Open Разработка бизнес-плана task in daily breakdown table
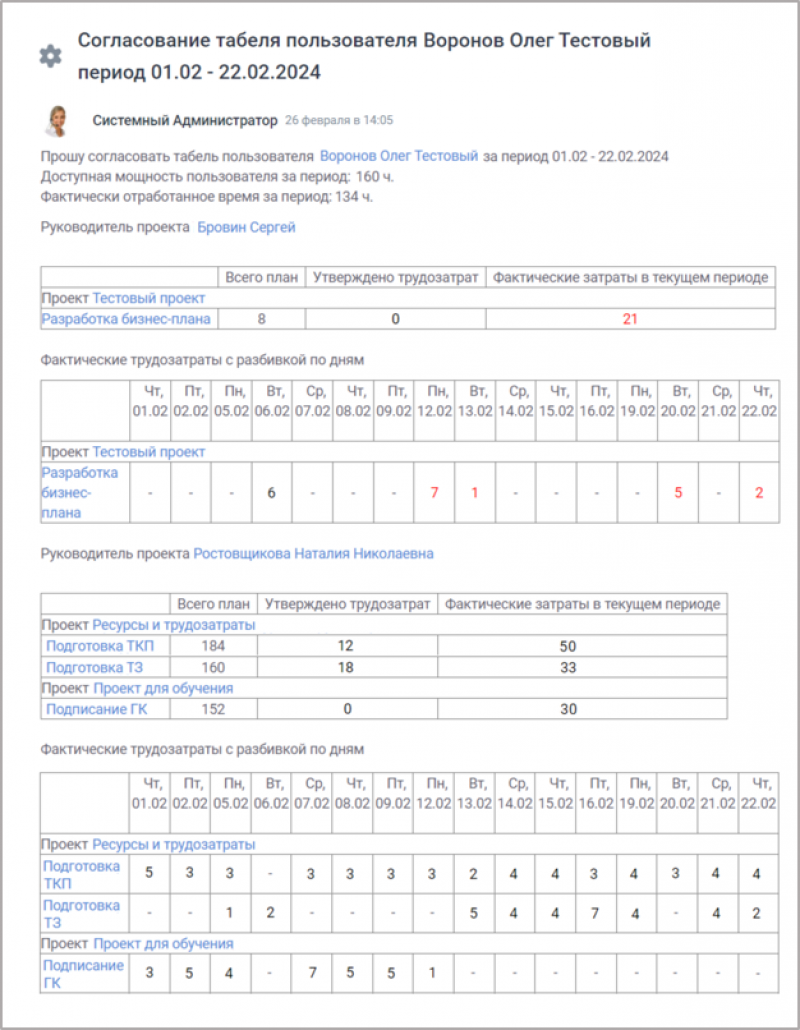 [79, 492]
